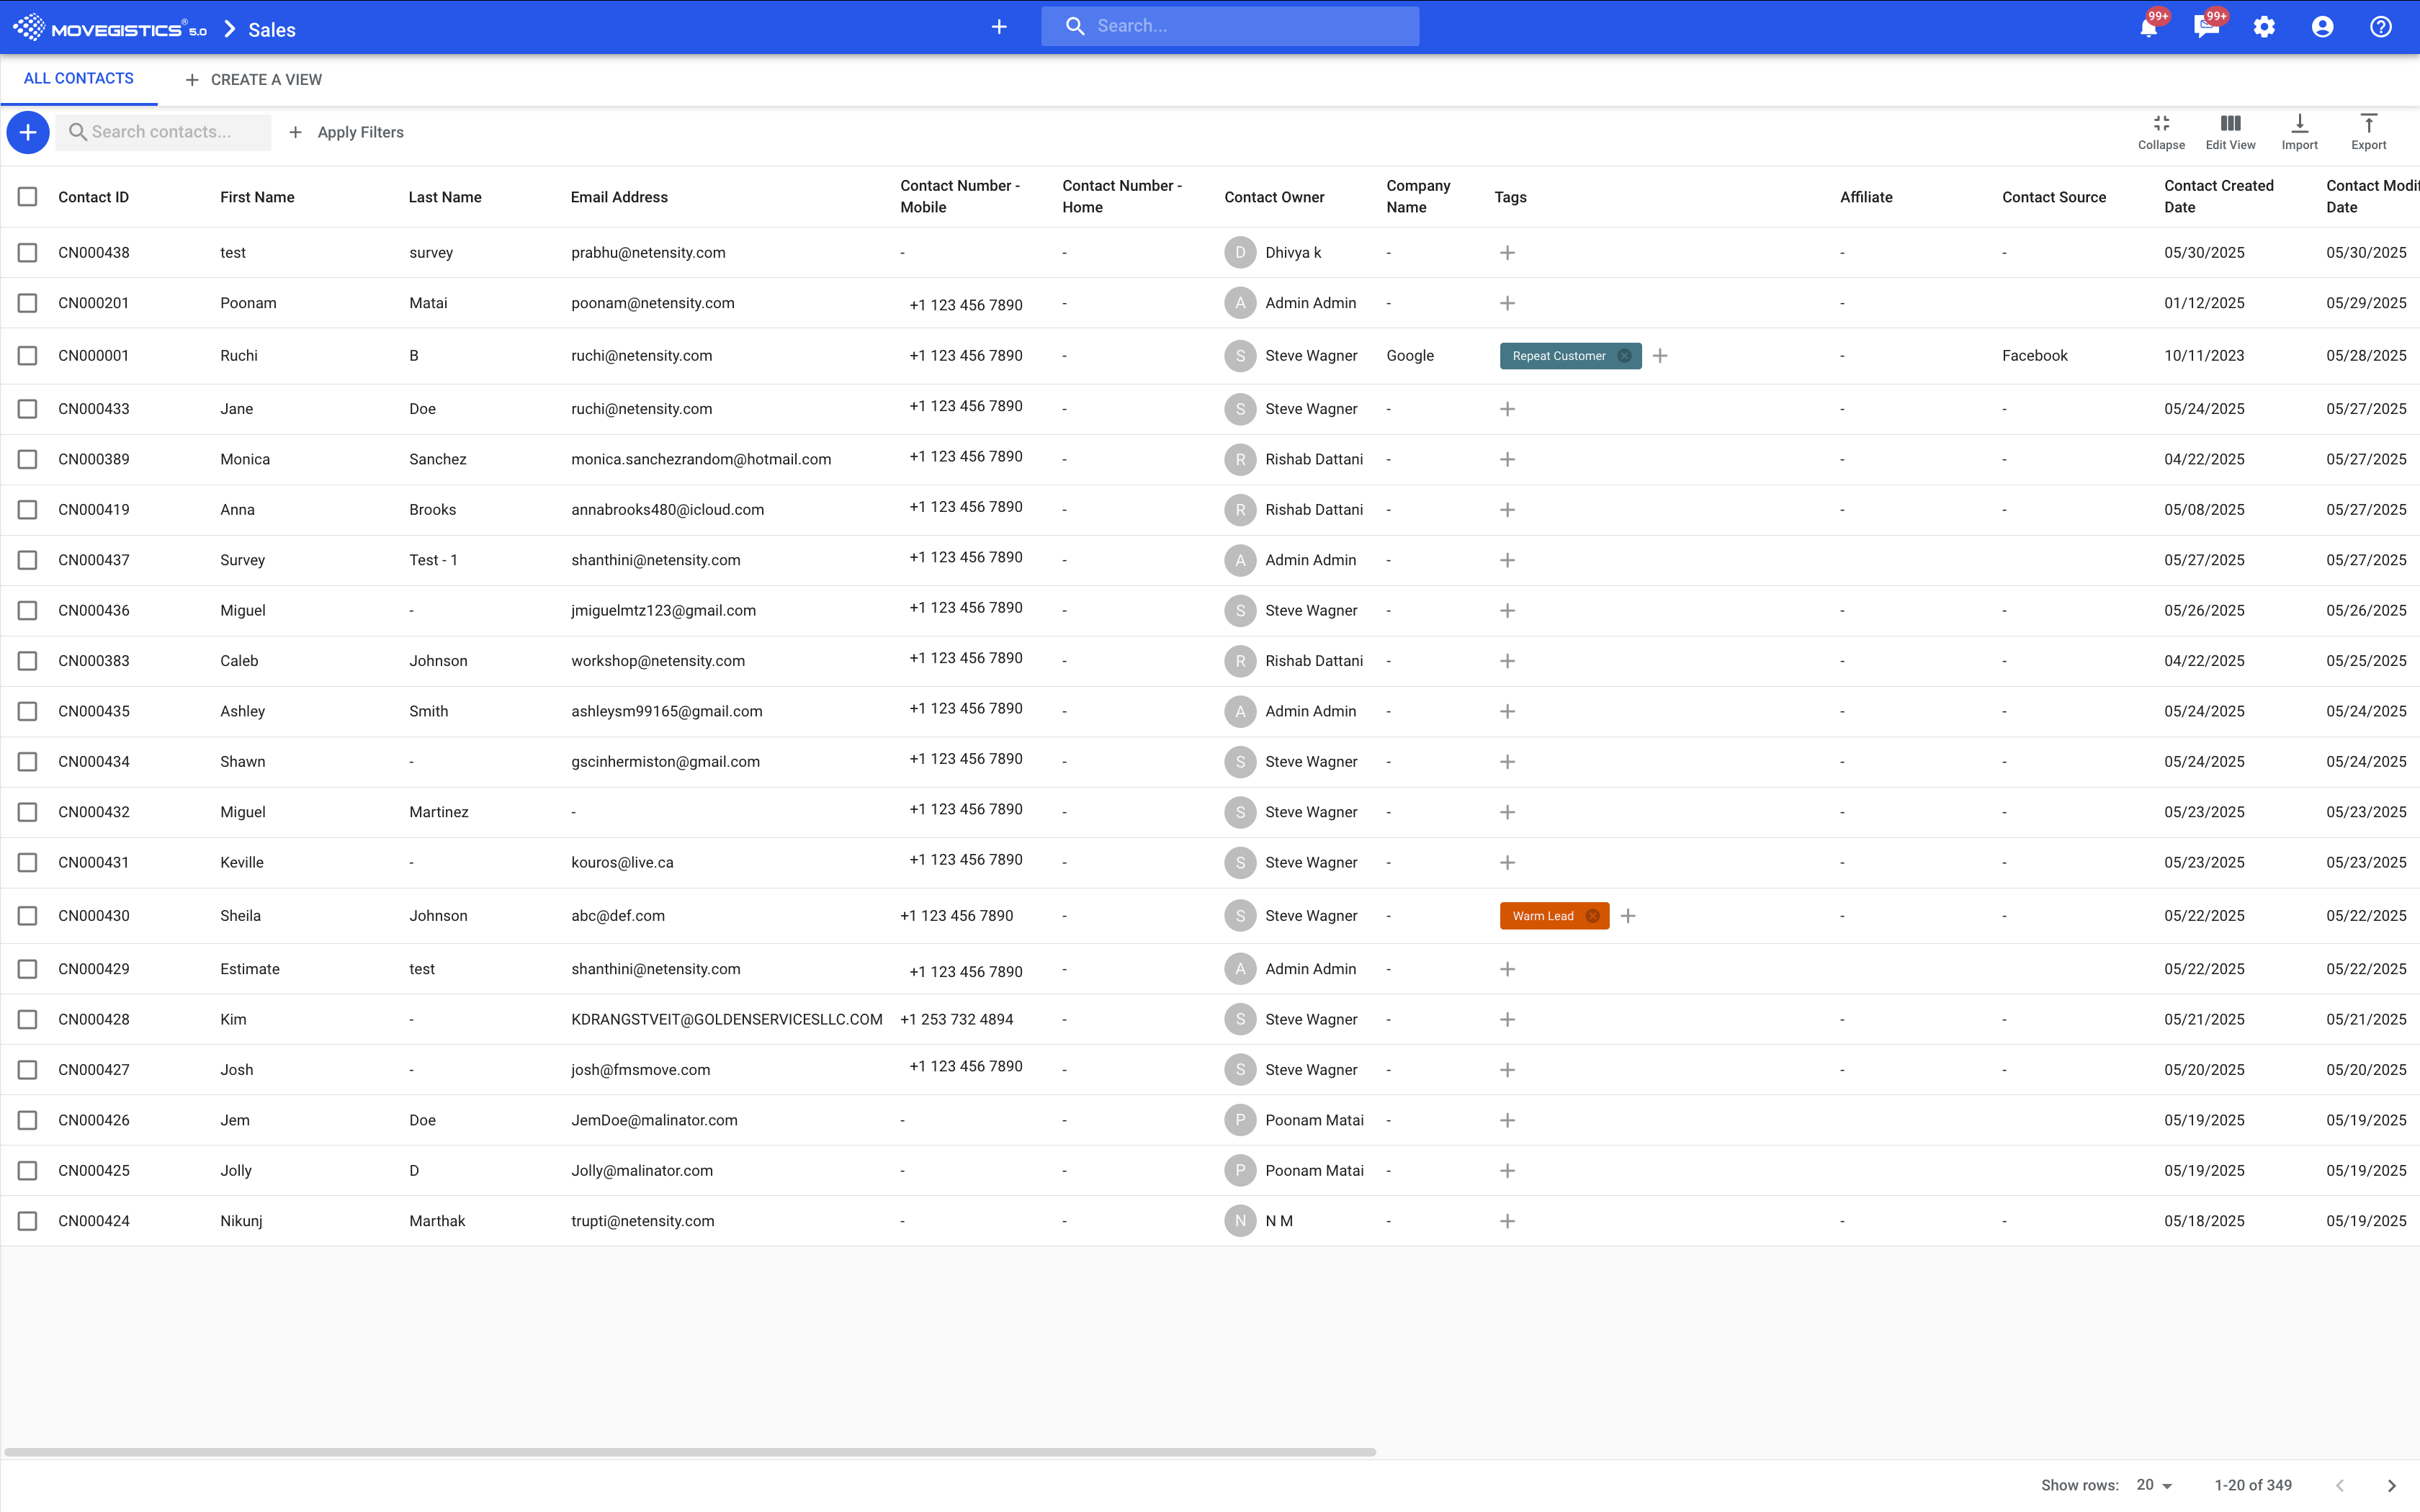Open the settings gear icon
Viewport: 2420px width, 1512px height.
pyautogui.click(x=2264, y=28)
